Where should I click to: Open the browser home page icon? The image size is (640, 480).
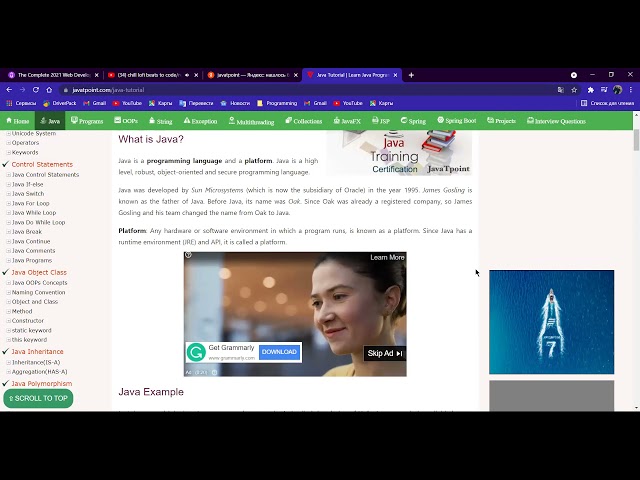[49, 90]
